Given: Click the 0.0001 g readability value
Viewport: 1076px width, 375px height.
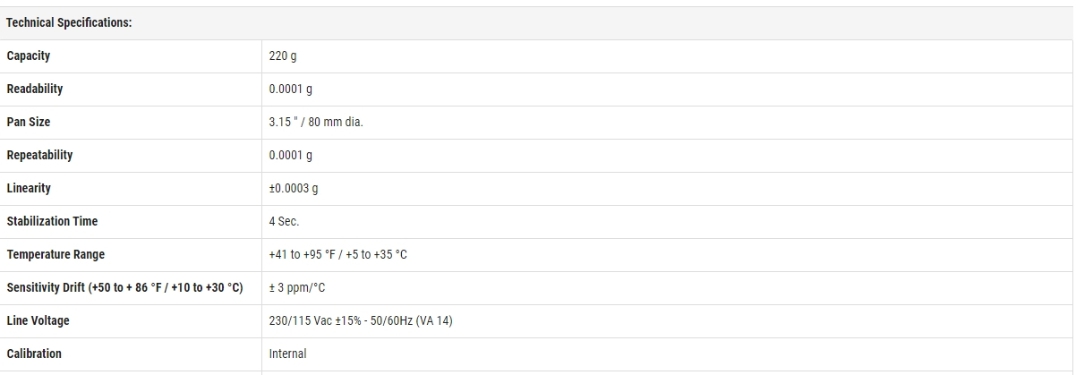Looking at the screenshot, I should tap(290, 89).
